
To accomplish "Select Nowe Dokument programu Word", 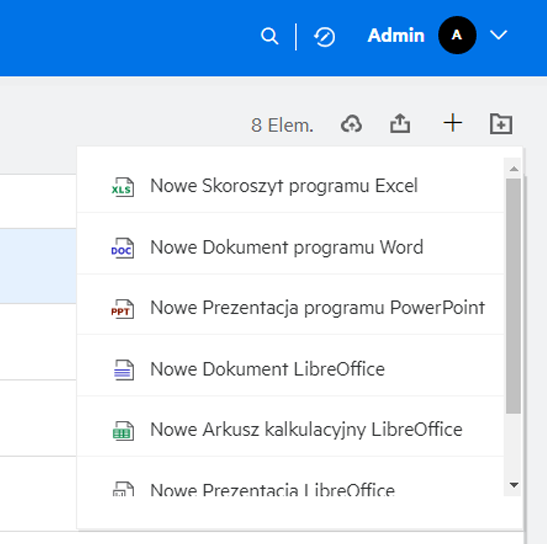I will tap(290, 247).
